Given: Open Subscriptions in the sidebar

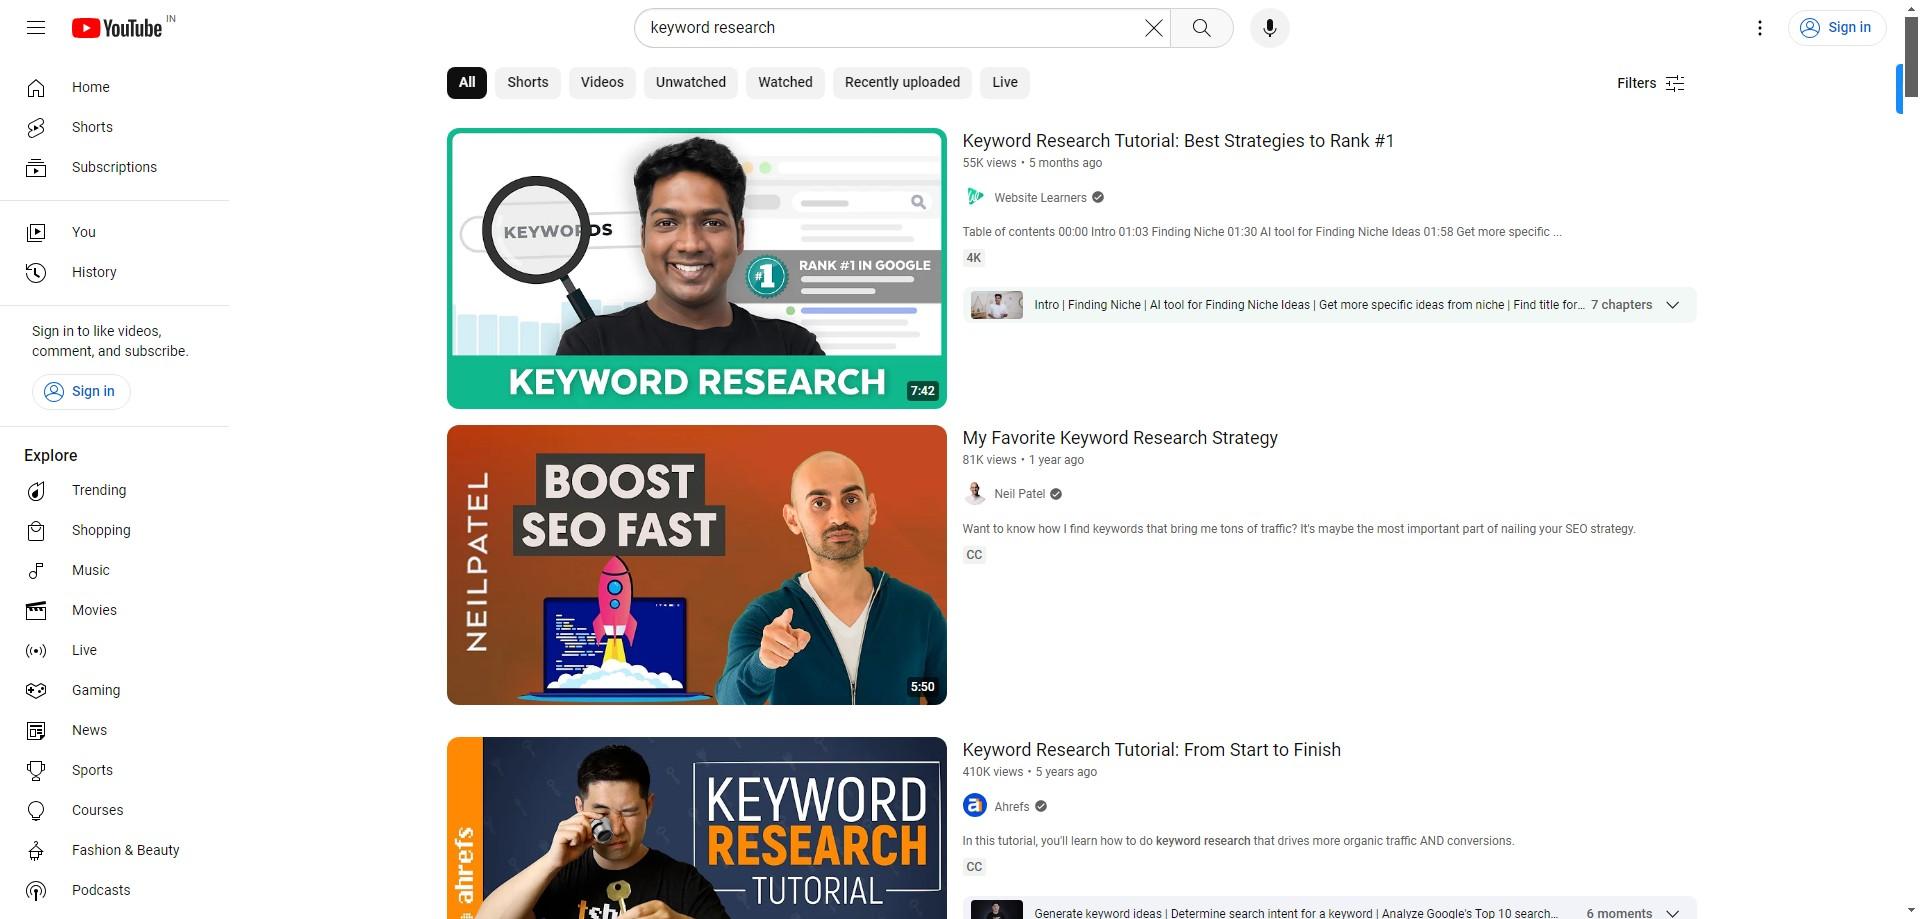Looking at the screenshot, I should (115, 167).
